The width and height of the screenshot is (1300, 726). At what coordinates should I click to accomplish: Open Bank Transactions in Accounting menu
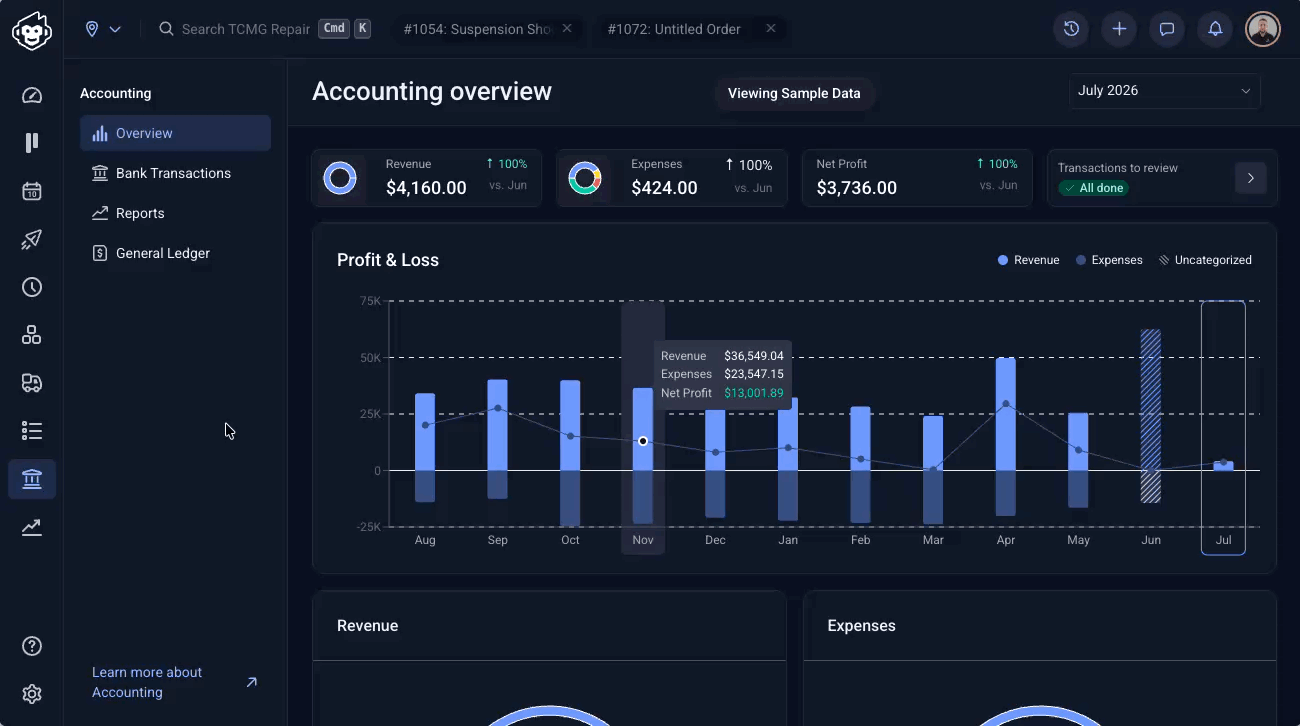click(175, 173)
